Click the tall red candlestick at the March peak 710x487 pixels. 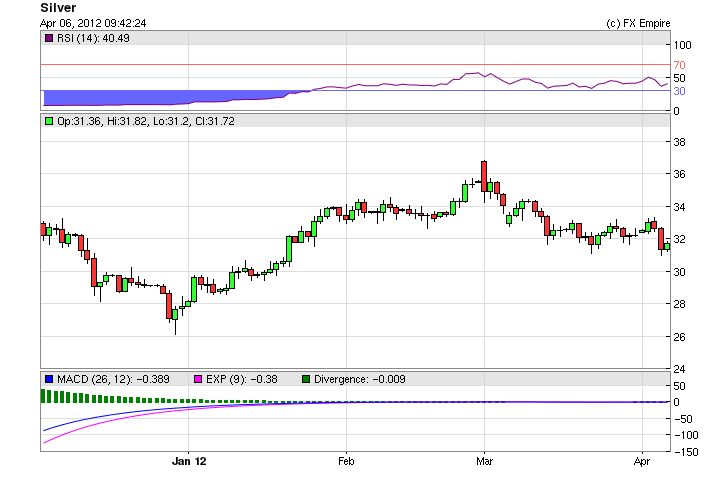pos(484,177)
